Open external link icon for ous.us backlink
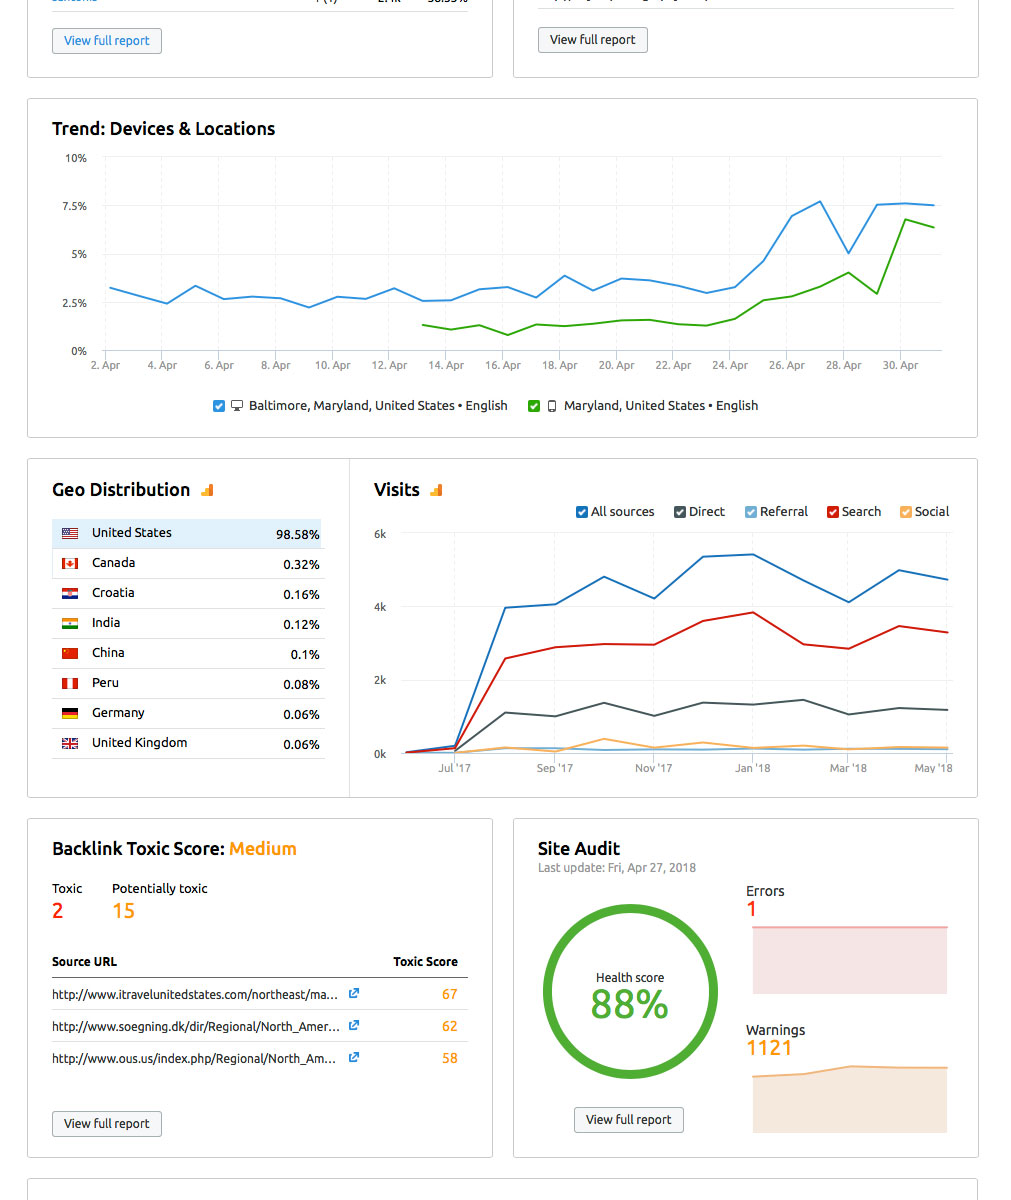 (x=354, y=1058)
